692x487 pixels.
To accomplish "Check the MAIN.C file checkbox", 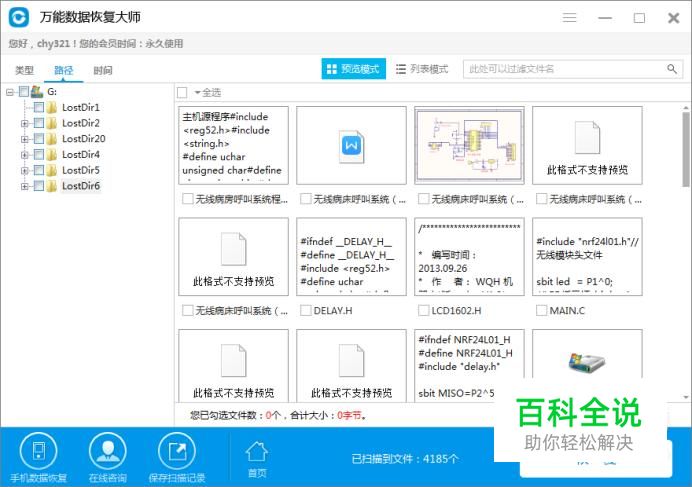I will point(541,310).
